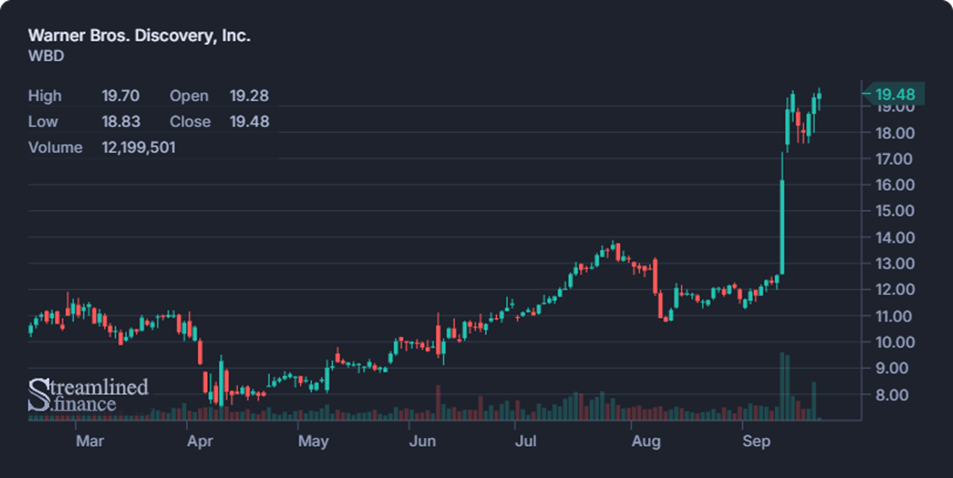Viewport: 953px width, 478px height.
Task: Click the WBD ticker symbol
Action: coord(46,56)
